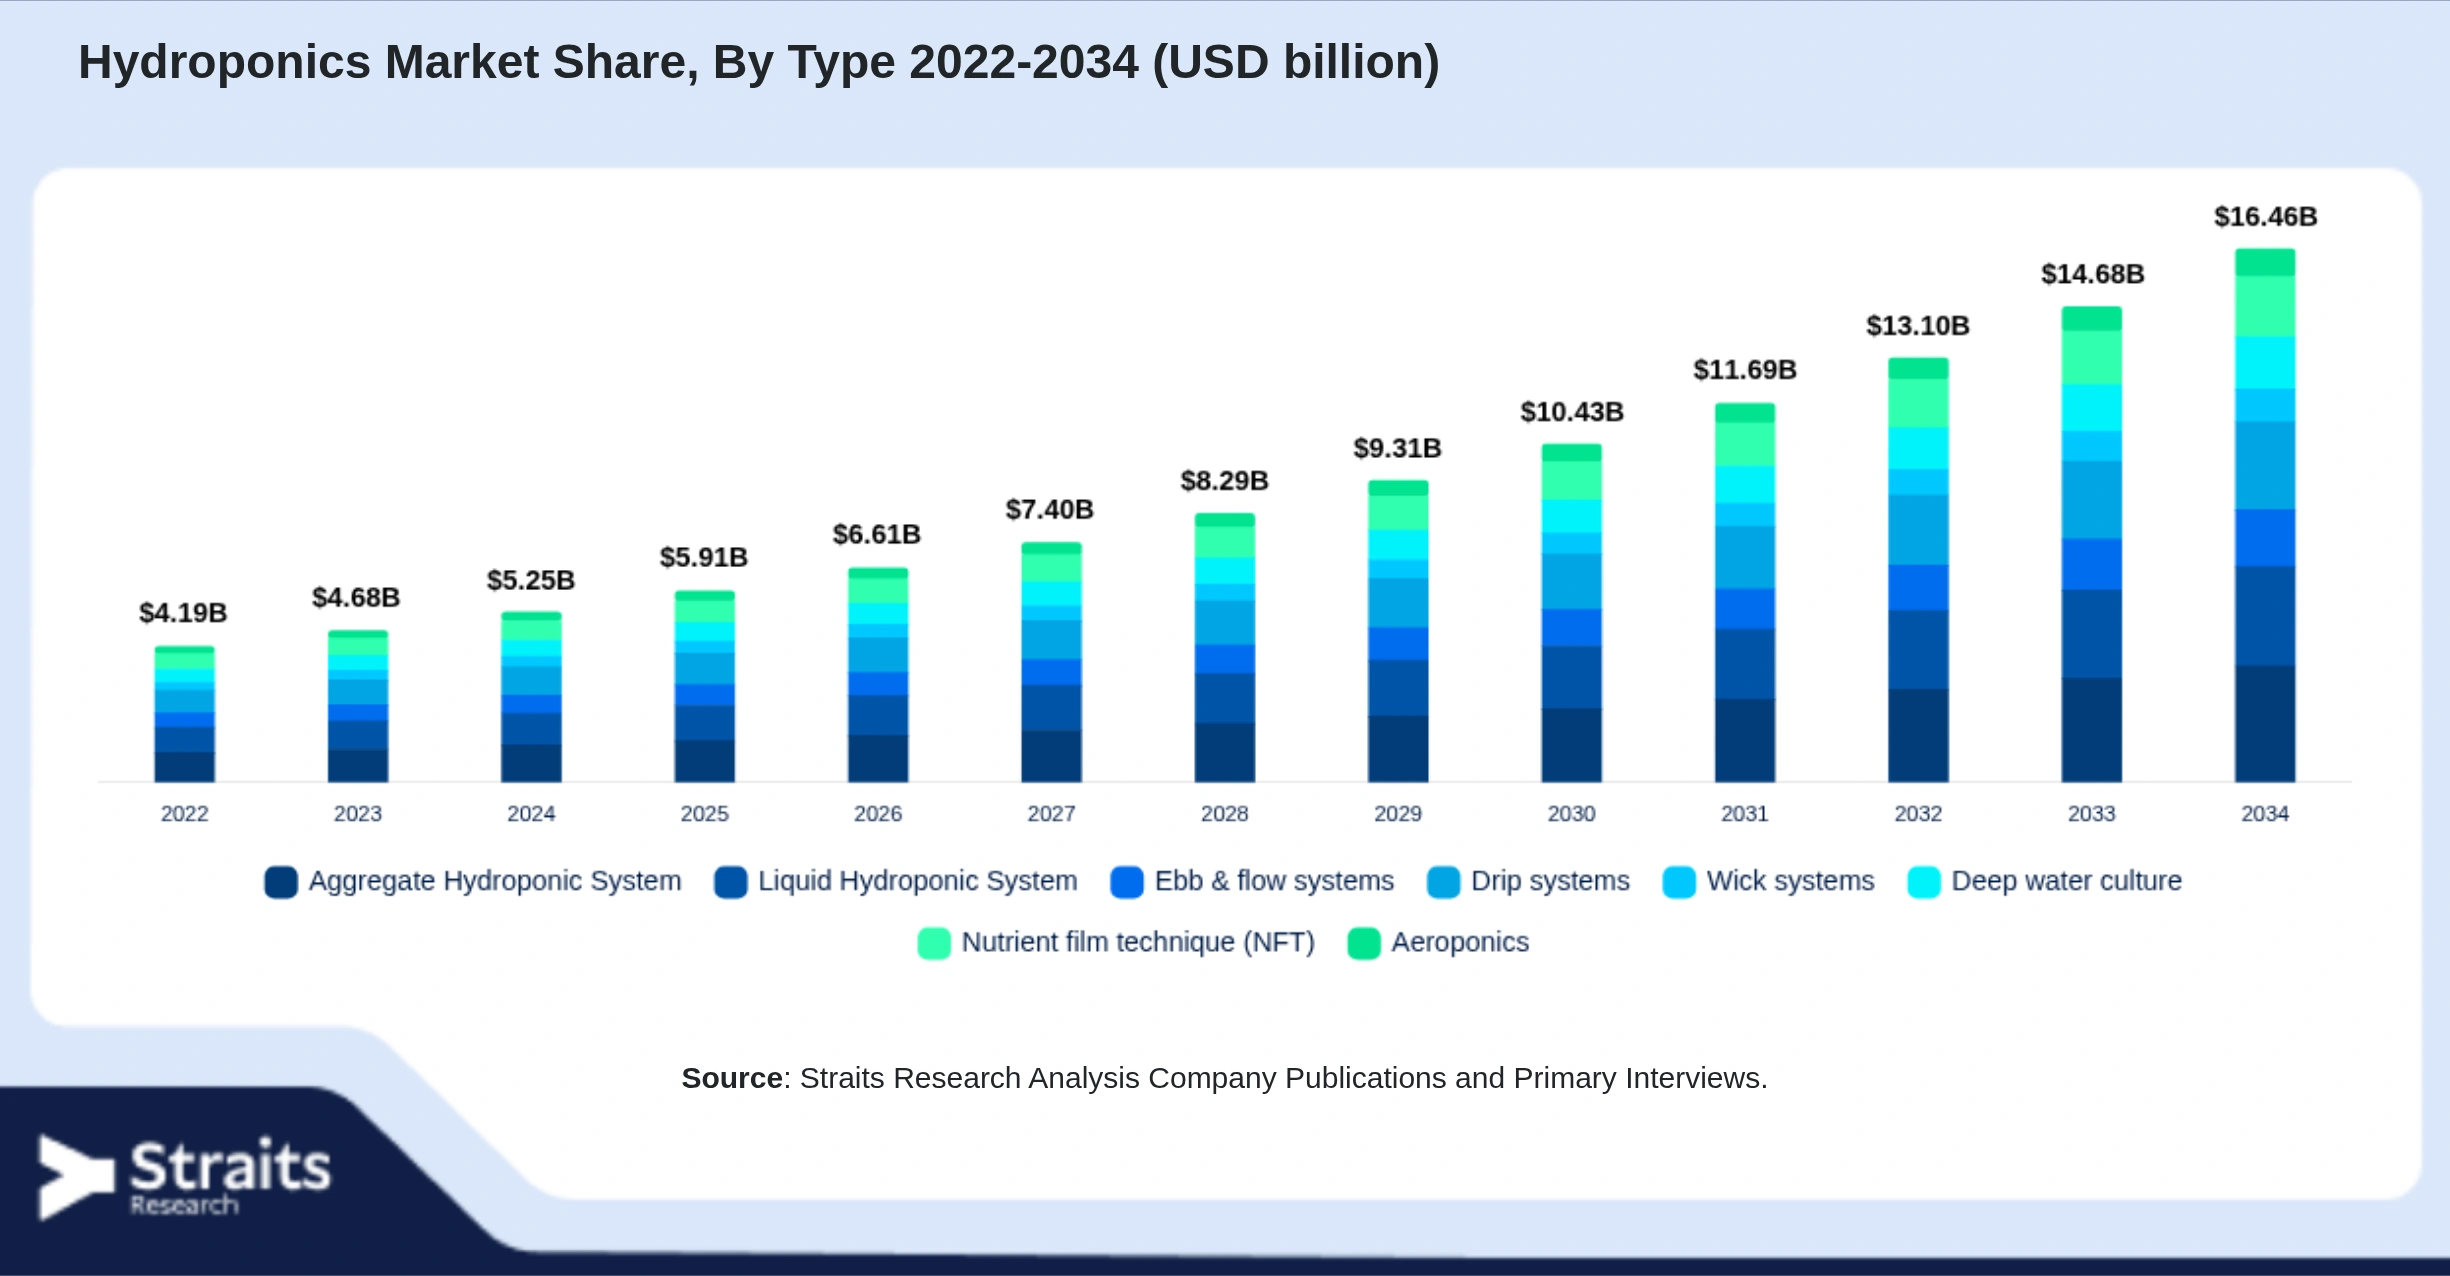Click the Straits Research logo
This screenshot has width=2450, height=1276.
coord(184,1177)
